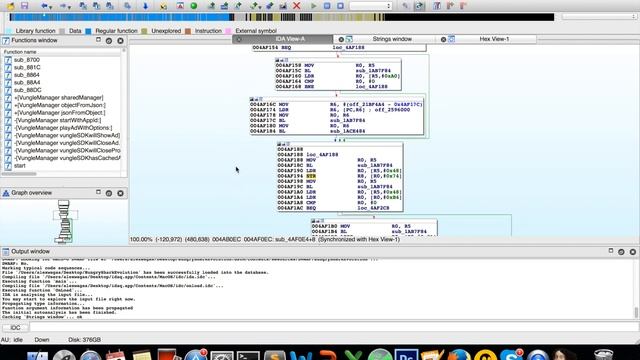Viewport: 640px width, 360px height.
Task: Float the Functions window panel
Action: click(98, 40)
